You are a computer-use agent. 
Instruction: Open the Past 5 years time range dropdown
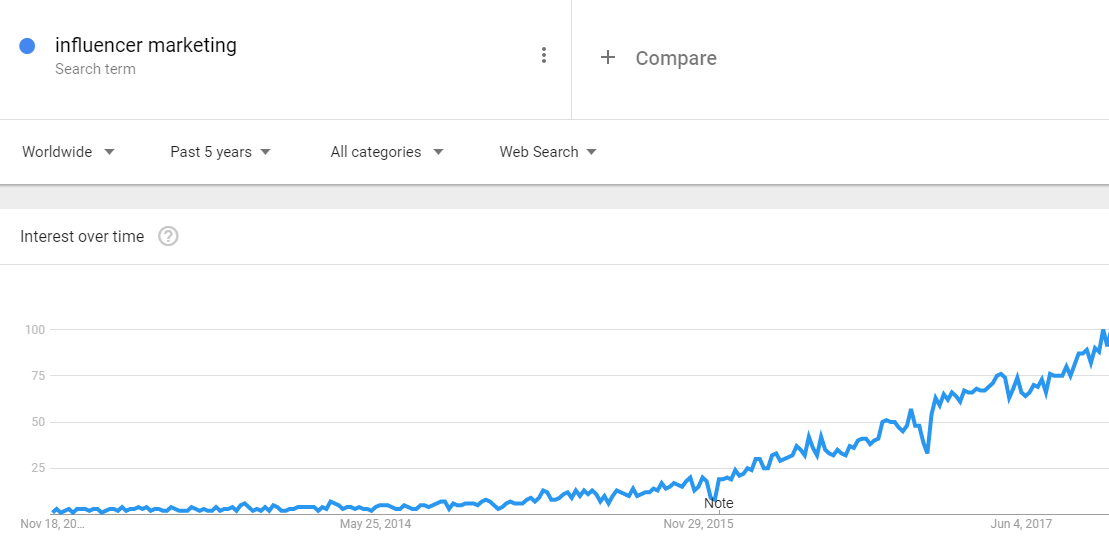click(220, 151)
